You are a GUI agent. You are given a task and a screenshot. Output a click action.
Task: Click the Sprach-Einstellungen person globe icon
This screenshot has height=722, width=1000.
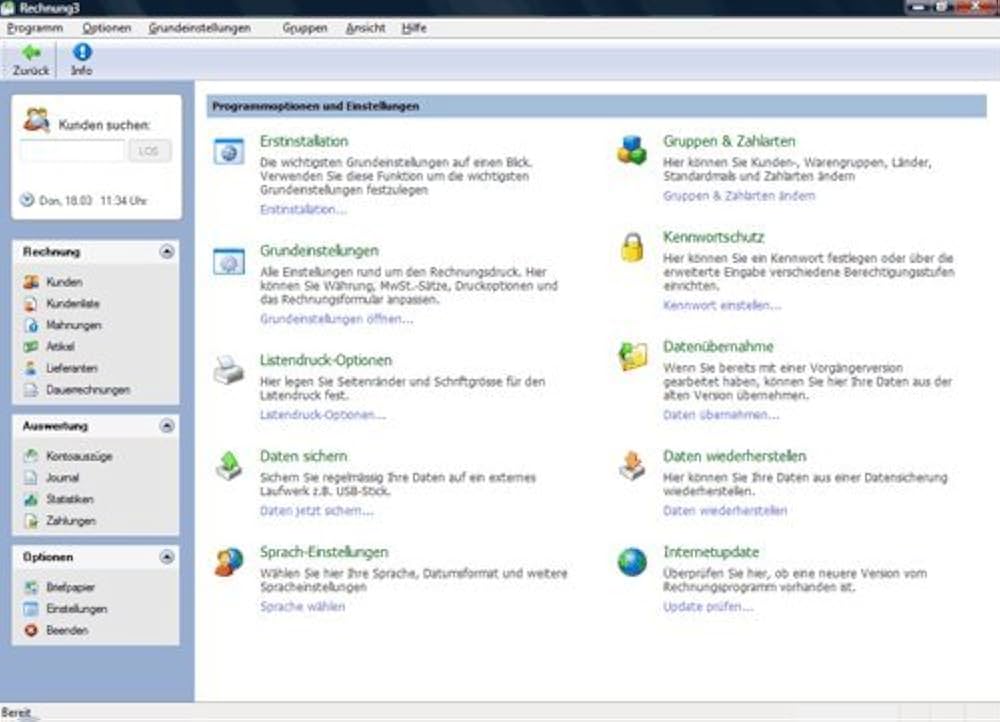pyautogui.click(x=229, y=562)
